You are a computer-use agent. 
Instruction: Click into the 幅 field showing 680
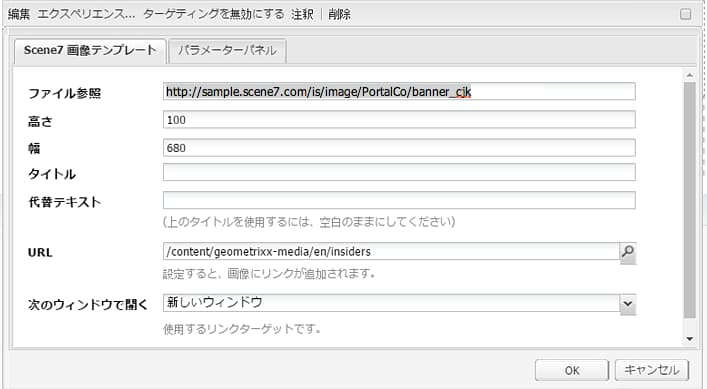tap(399, 148)
